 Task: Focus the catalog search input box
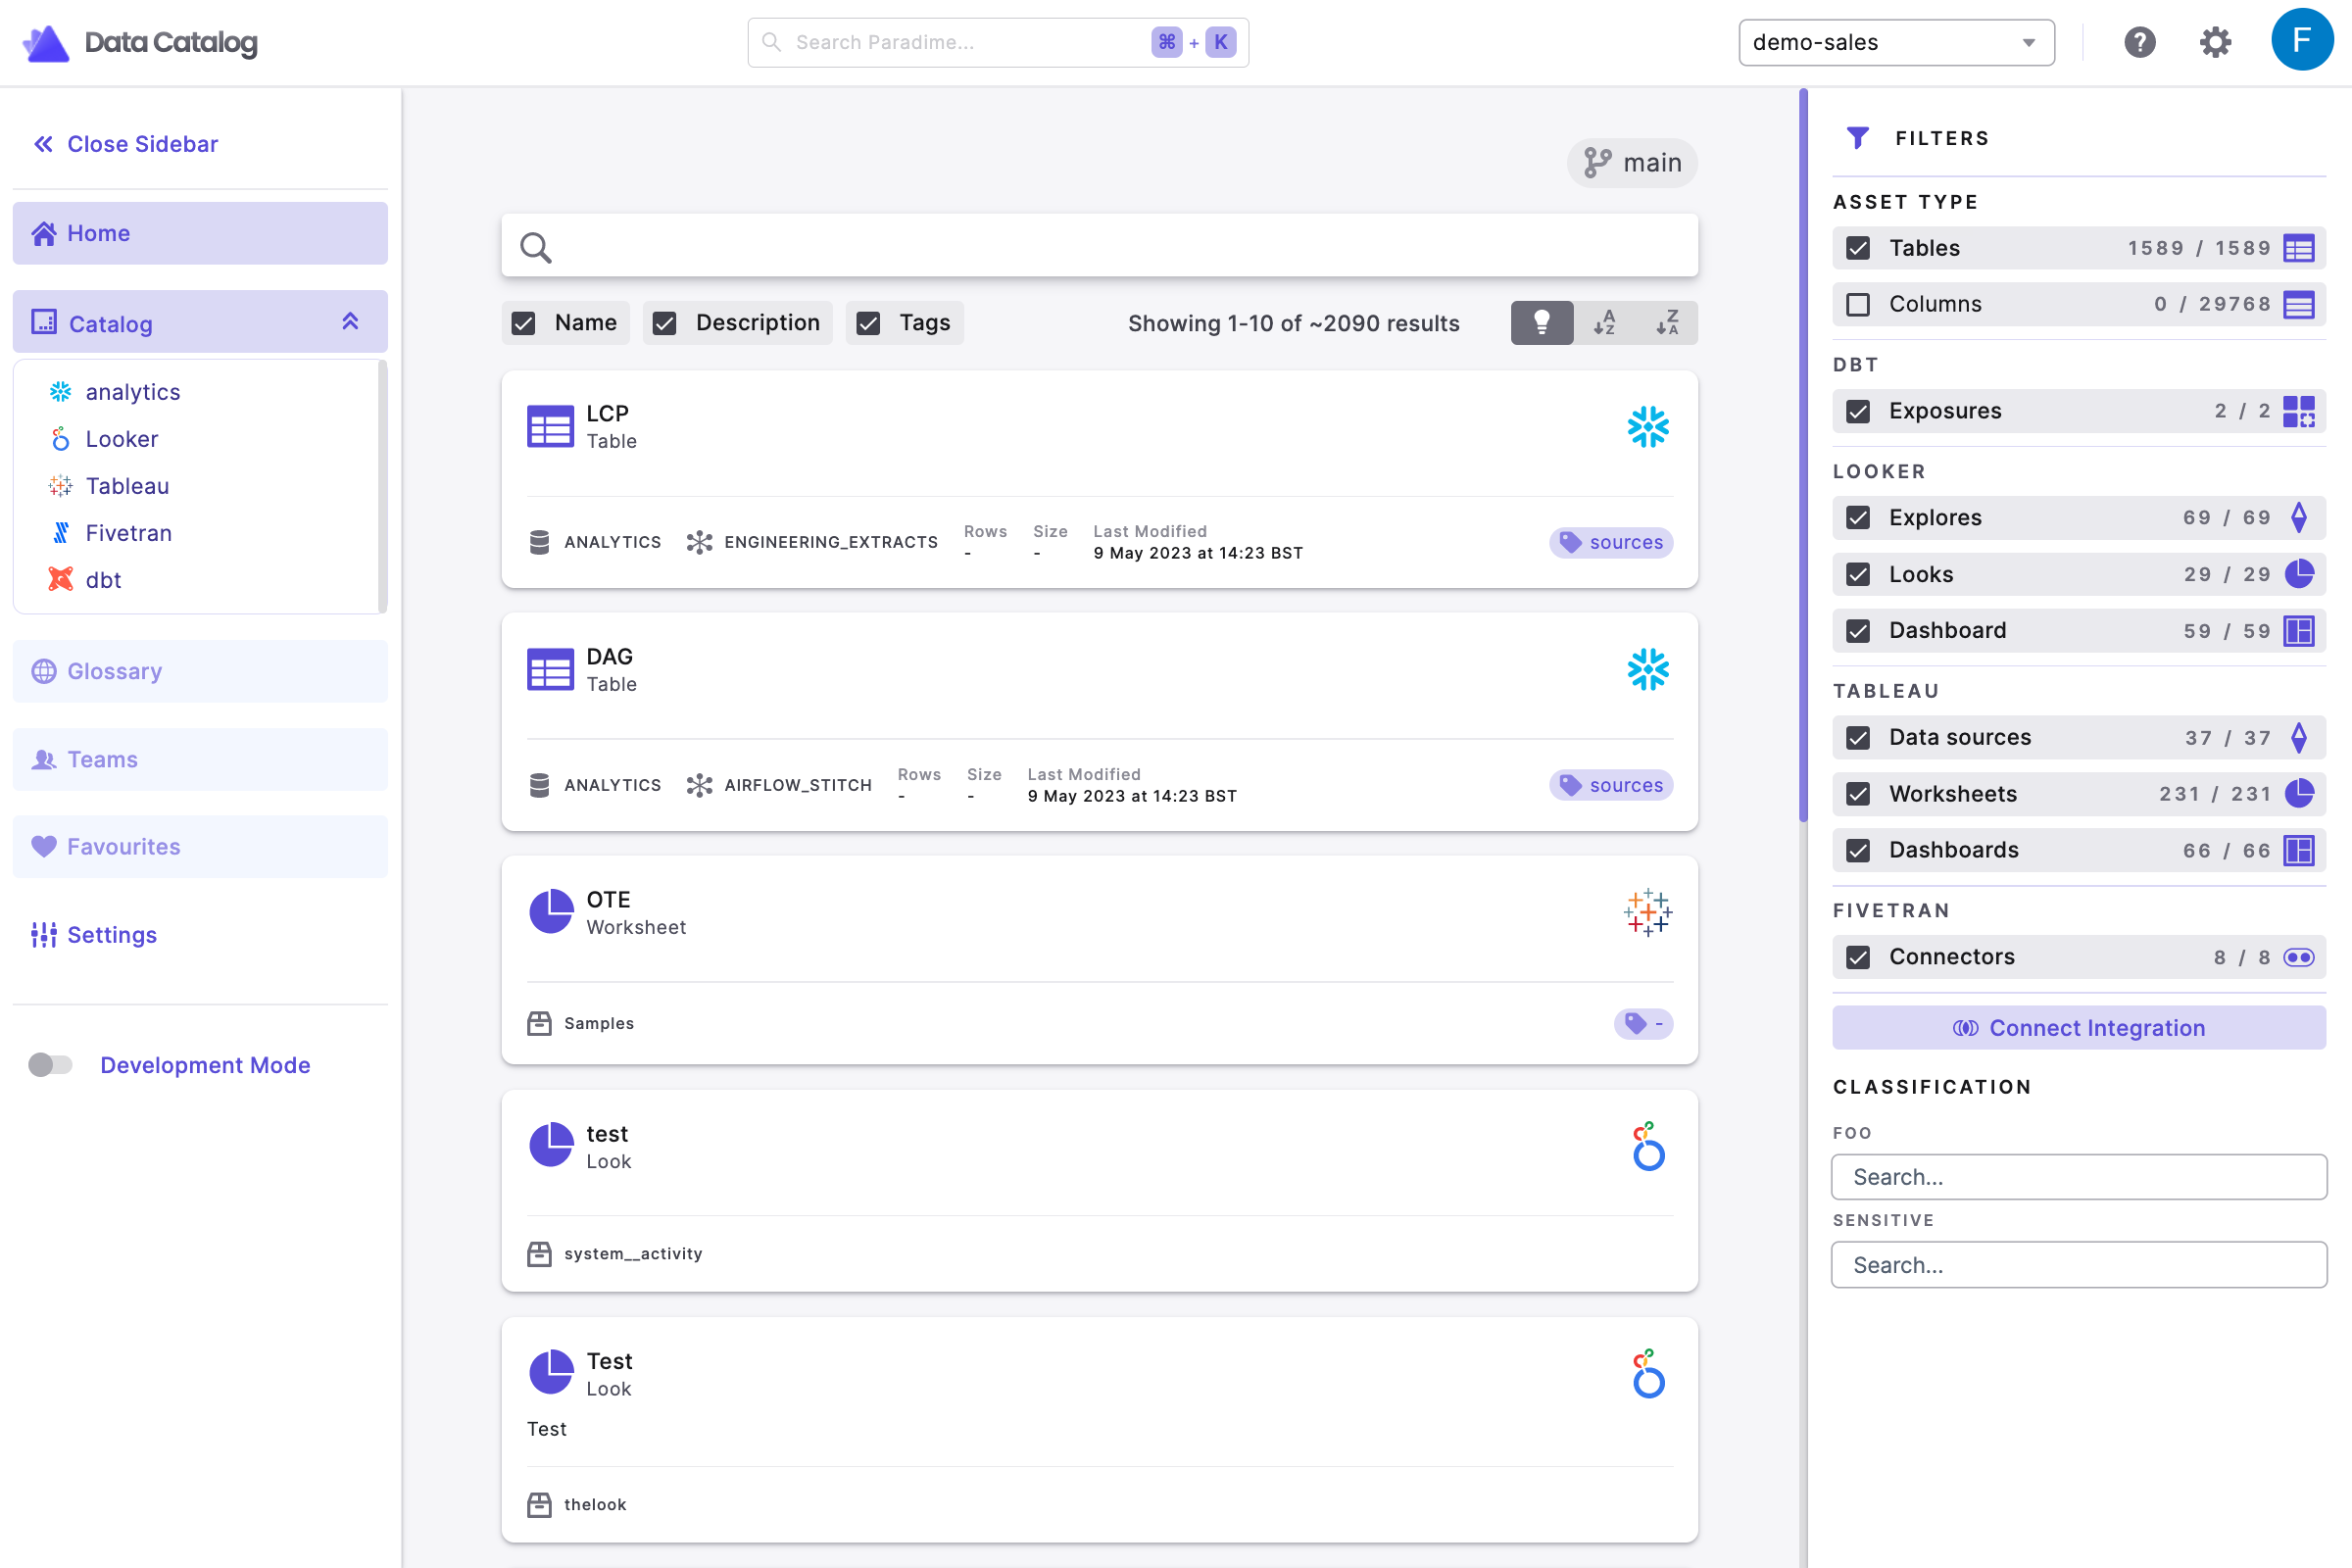1099,245
